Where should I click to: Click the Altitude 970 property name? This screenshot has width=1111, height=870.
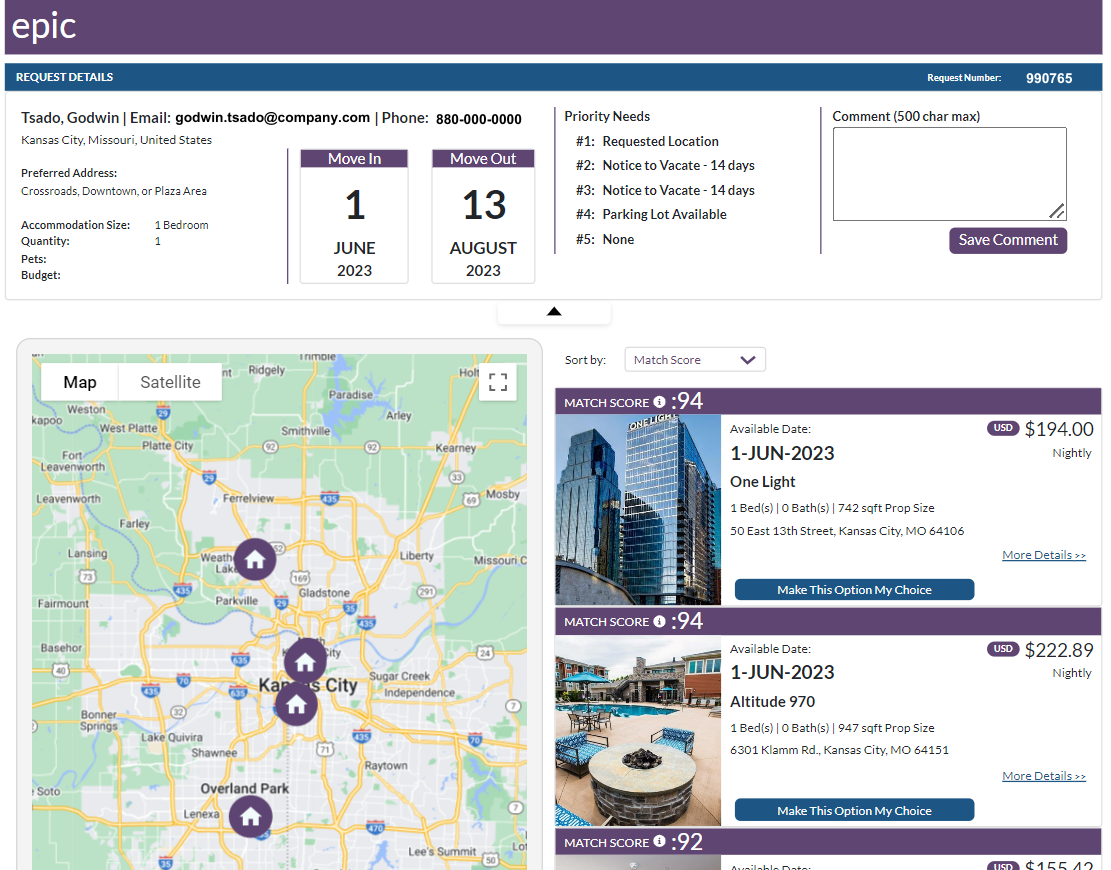coord(772,701)
